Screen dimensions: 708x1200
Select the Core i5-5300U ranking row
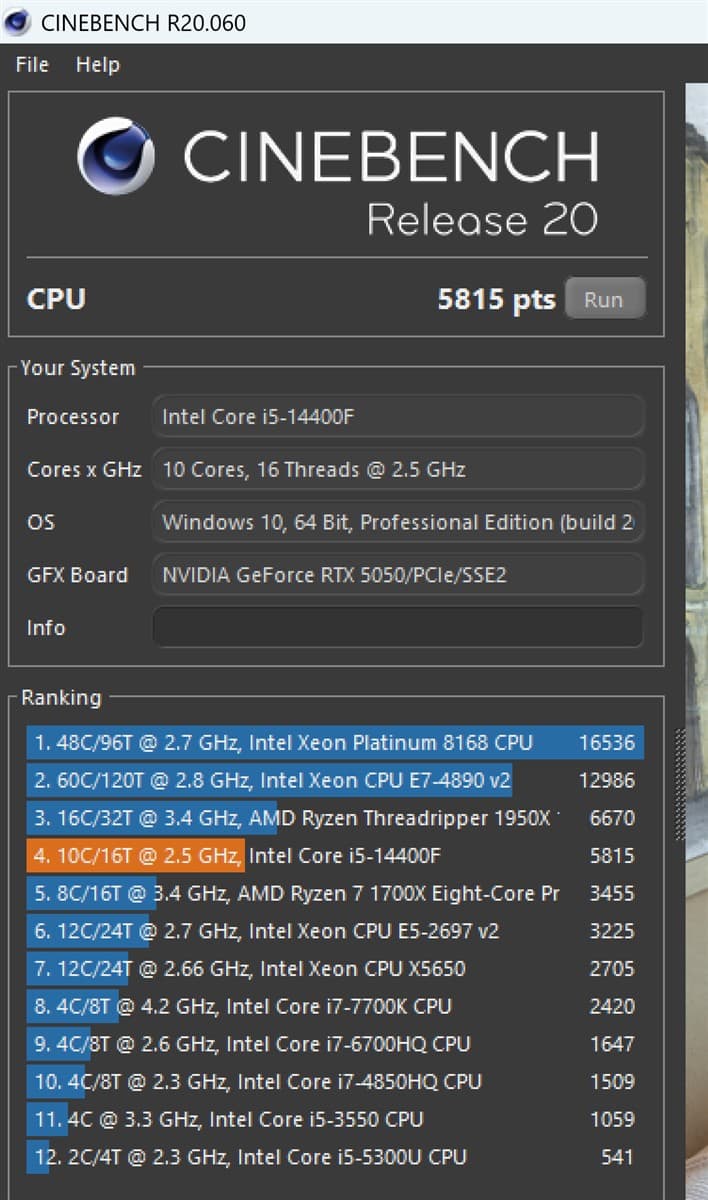[x=334, y=1157]
